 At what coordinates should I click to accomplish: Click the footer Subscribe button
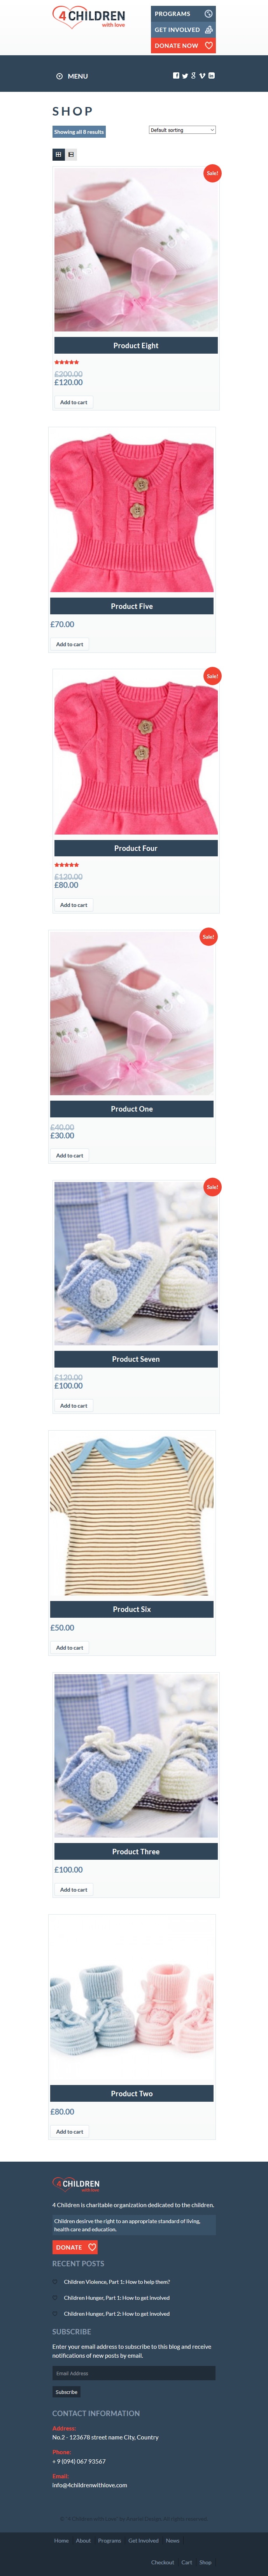point(66,2392)
